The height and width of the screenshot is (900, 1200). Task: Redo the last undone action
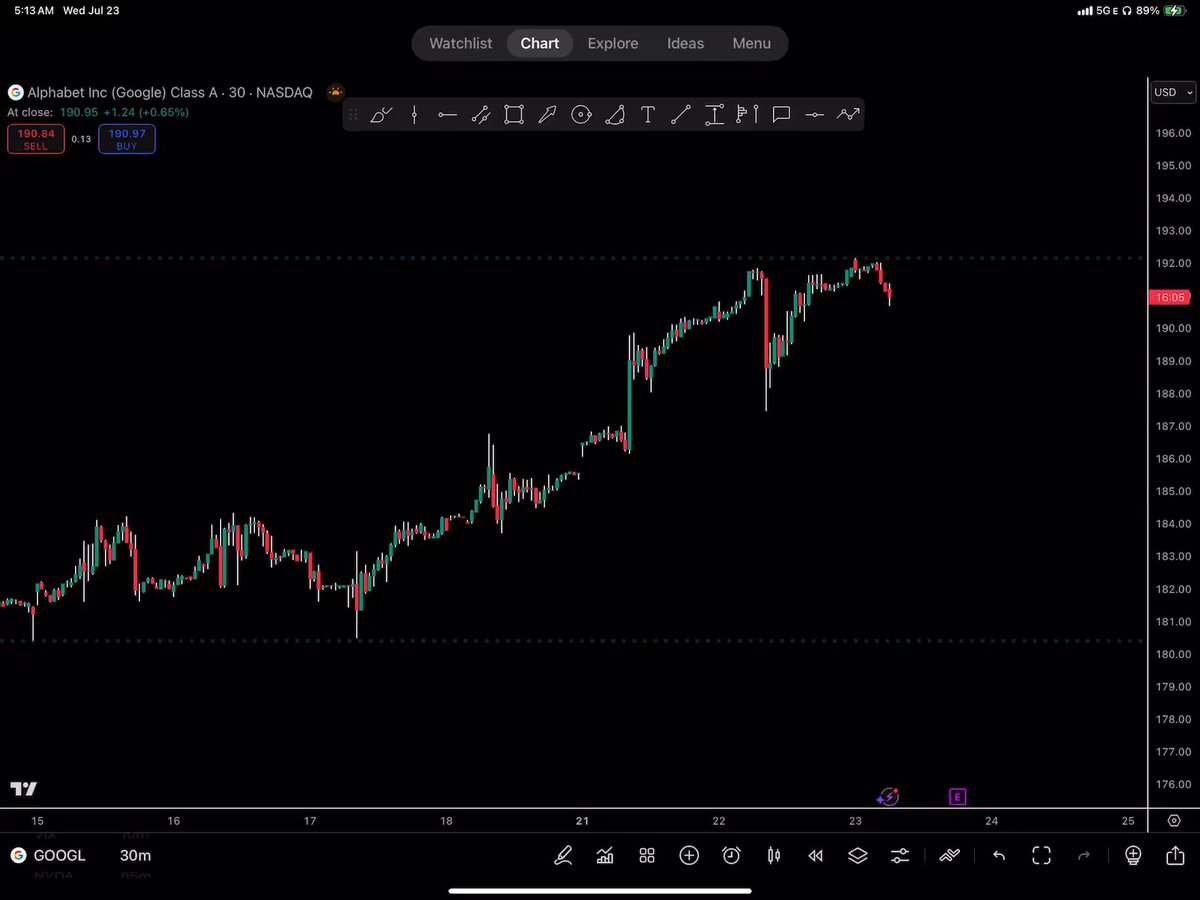pos(1084,856)
